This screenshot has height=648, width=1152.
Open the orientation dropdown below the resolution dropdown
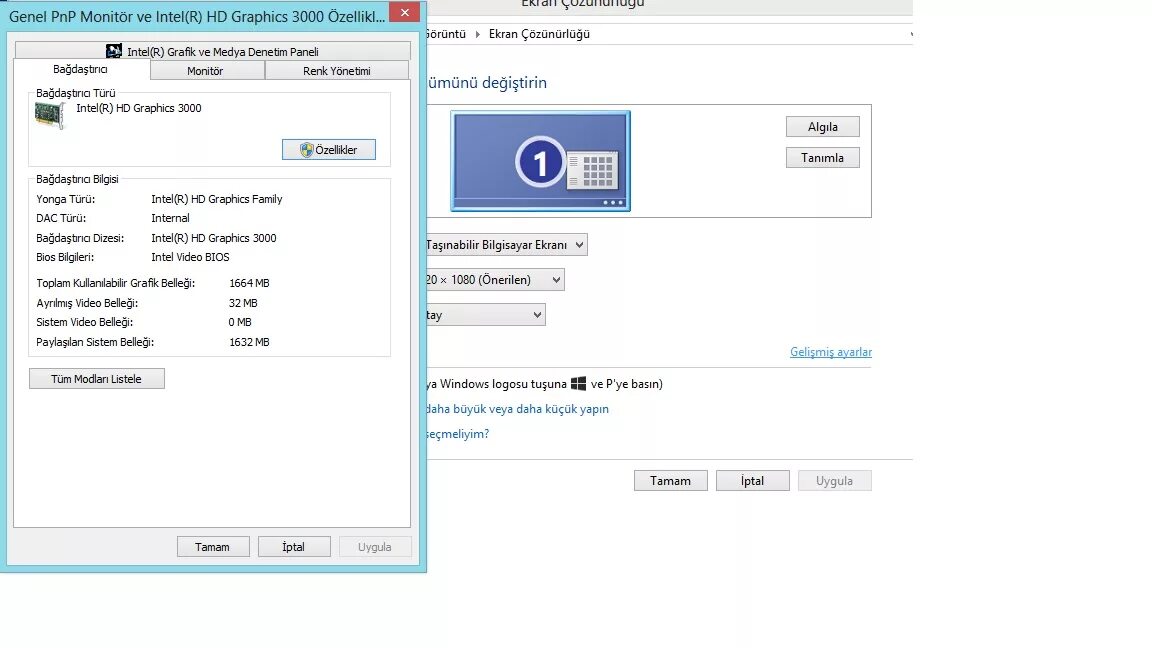[485, 314]
